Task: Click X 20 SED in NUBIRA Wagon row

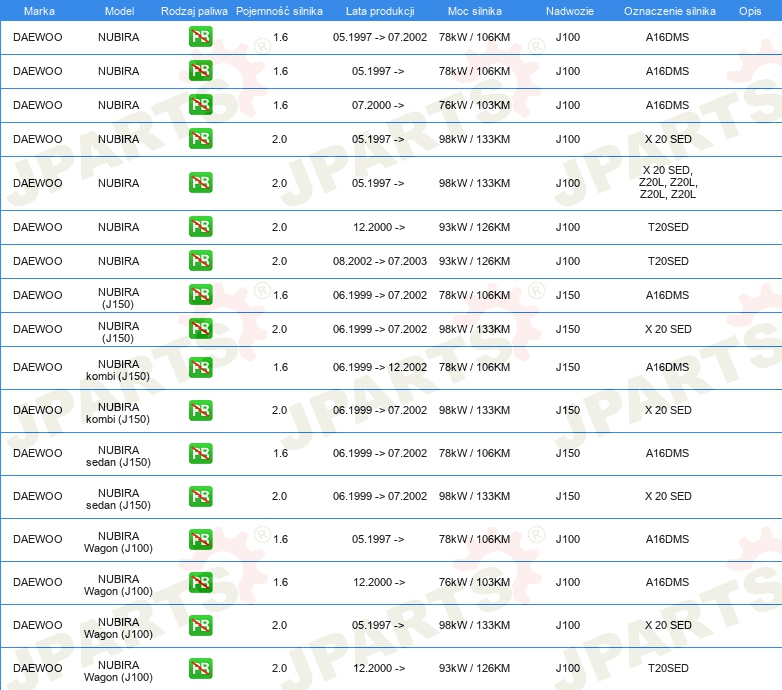Action: point(668,625)
